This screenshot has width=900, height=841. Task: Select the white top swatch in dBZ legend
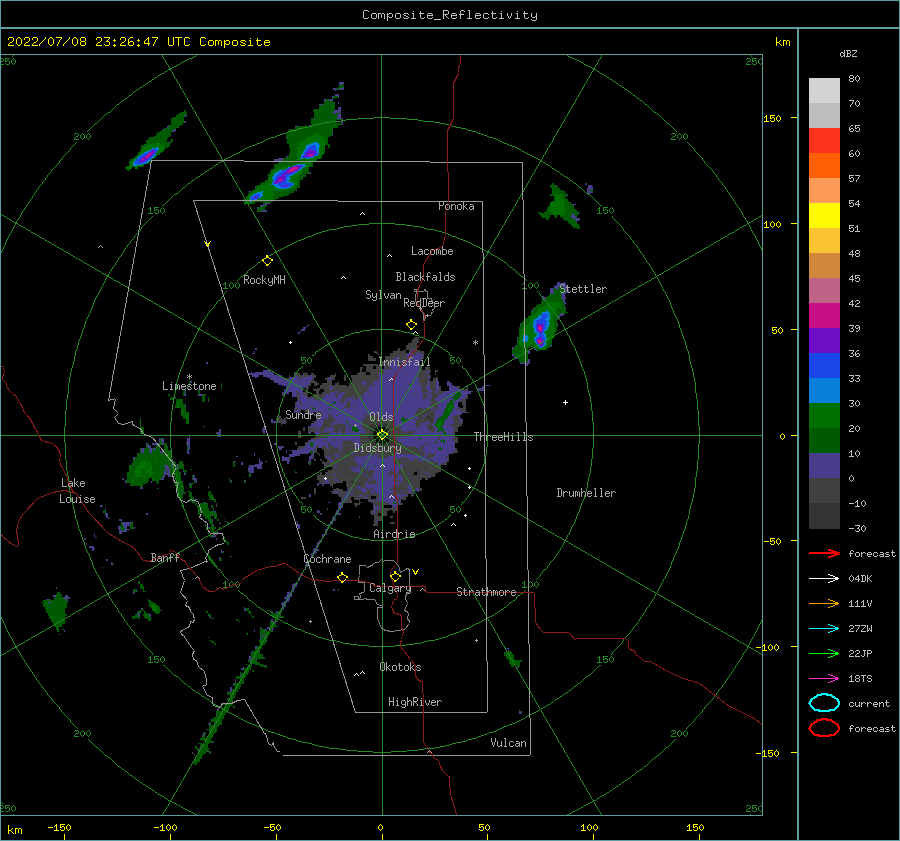[x=824, y=91]
